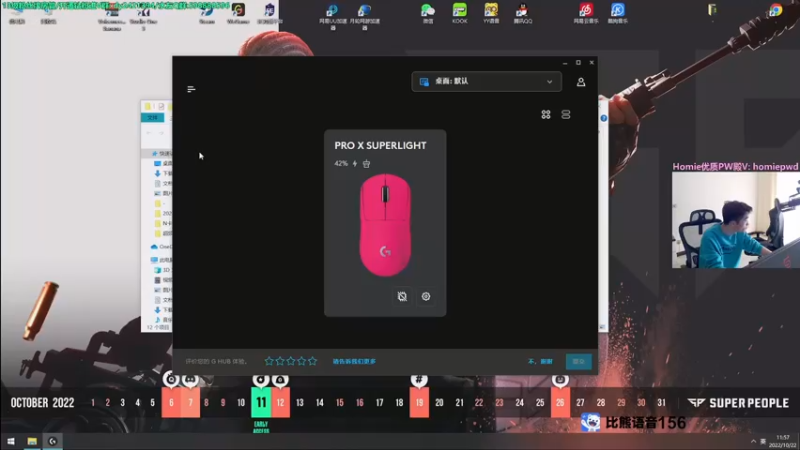This screenshot has height=450, width=800.
Task: Rate G HUB five stars
Action: [x=312, y=361]
